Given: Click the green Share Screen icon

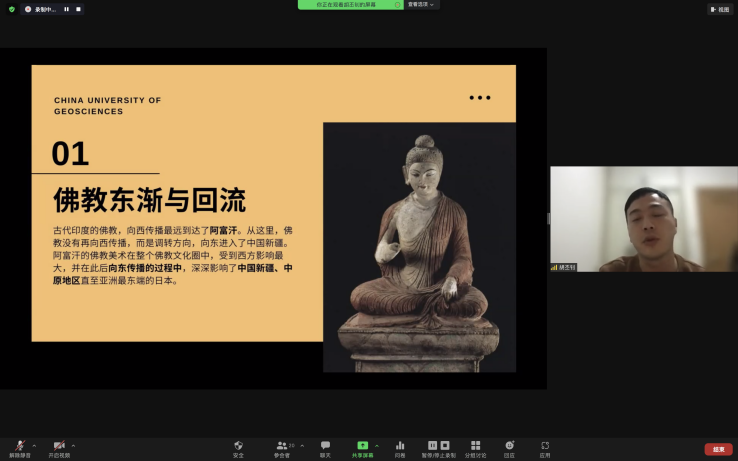Looking at the screenshot, I should point(362,445).
